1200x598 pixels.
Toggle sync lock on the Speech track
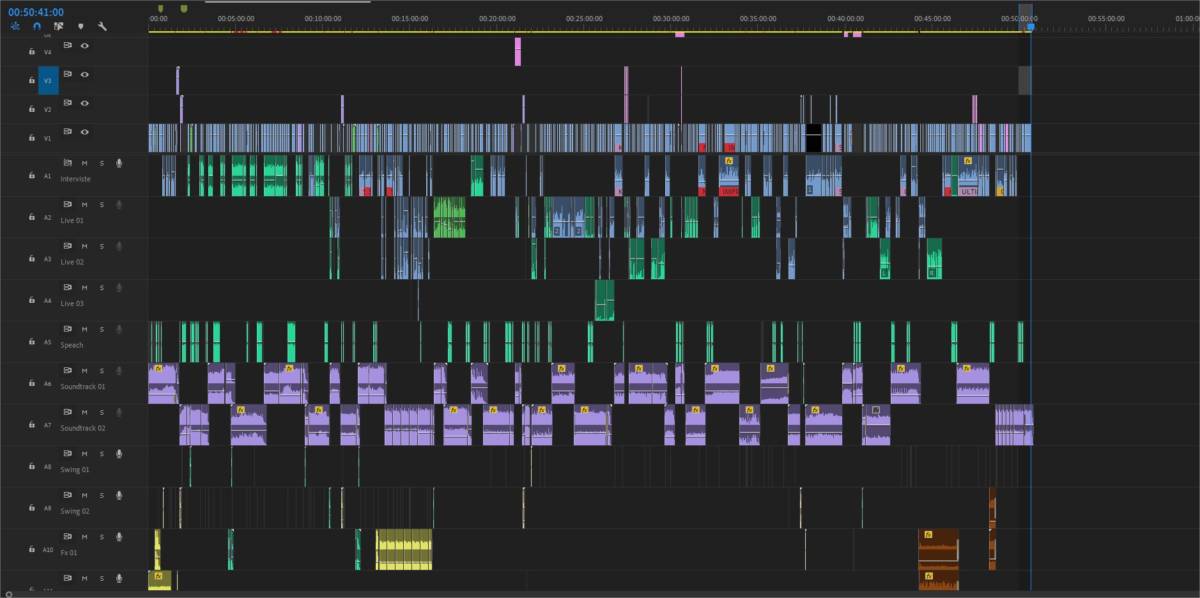click(x=66, y=328)
